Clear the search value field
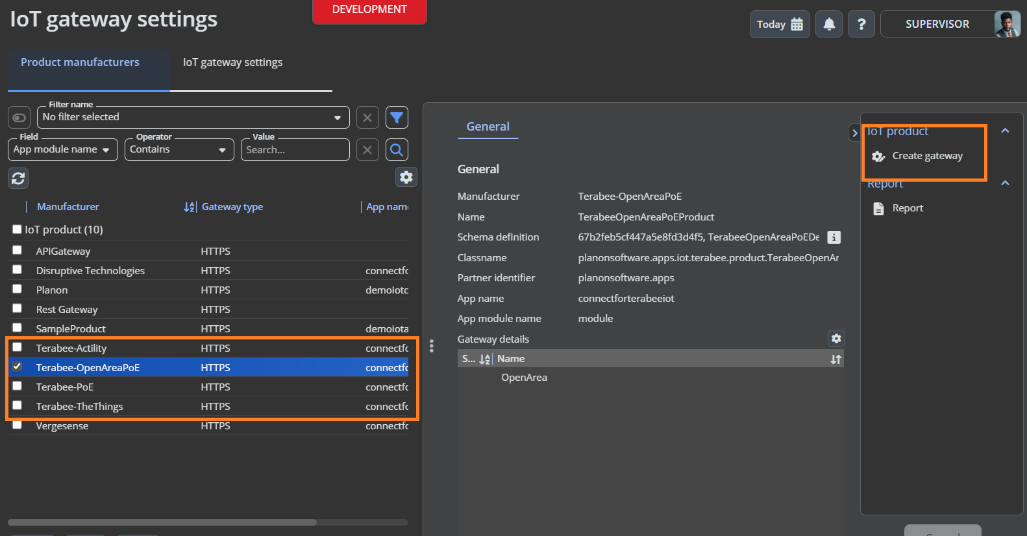The width and height of the screenshot is (1027, 536). 367,150
